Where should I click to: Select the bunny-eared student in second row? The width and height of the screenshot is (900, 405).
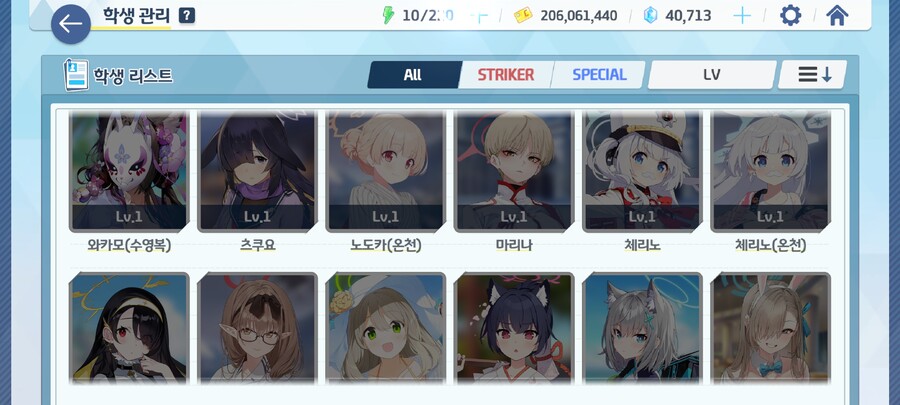click(x=771, y=328)
